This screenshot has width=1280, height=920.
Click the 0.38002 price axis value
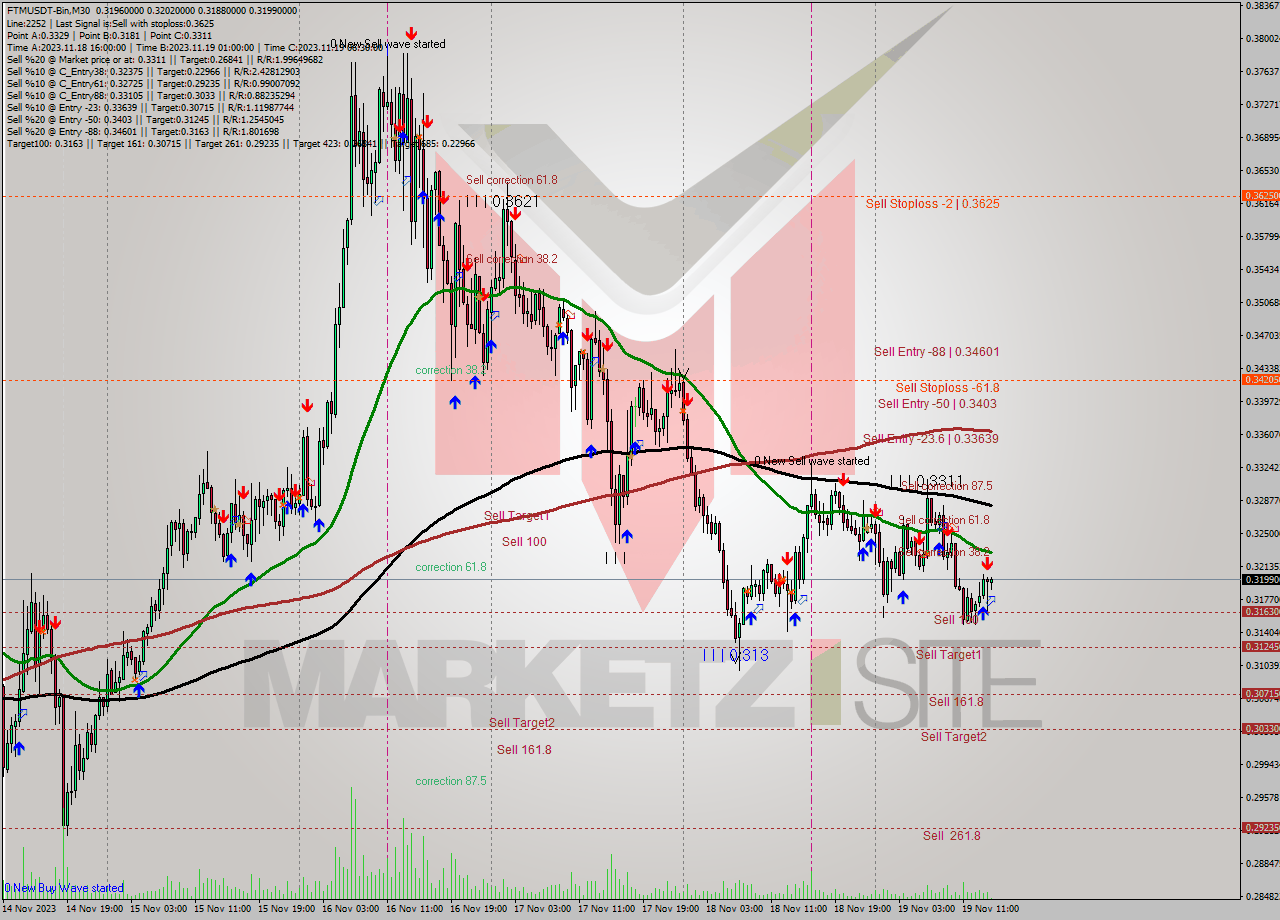pyautogui.click(x=1261, y=39)
